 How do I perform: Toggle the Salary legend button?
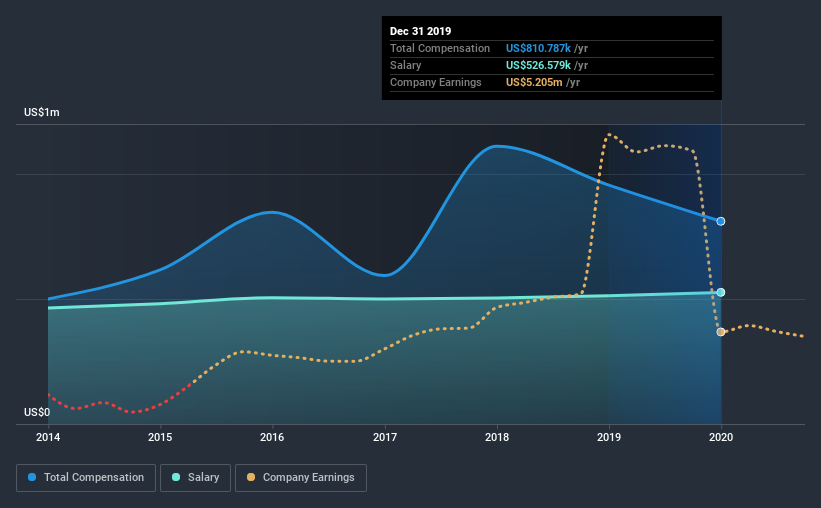click(195, 478)
